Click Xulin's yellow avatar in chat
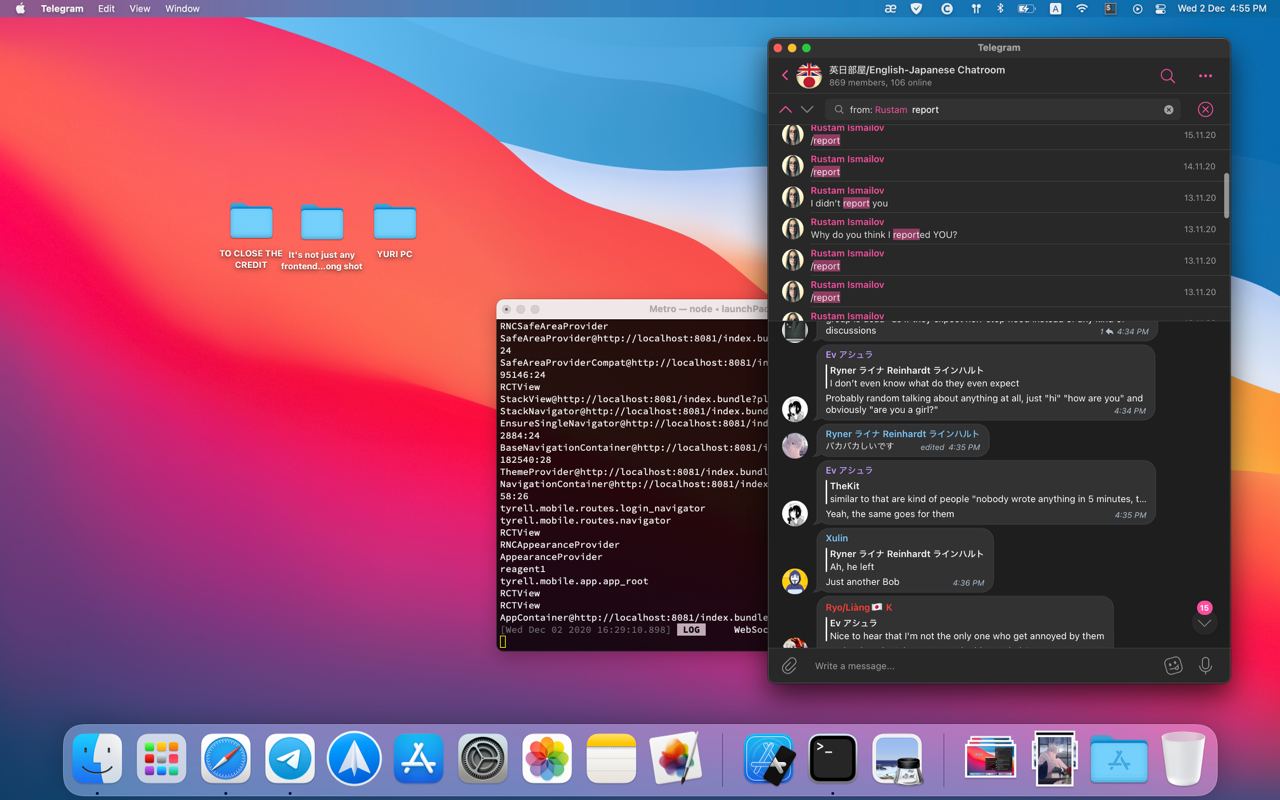Screen dimensions: 1280x800 pyautogui.click(x=795, y=580)
